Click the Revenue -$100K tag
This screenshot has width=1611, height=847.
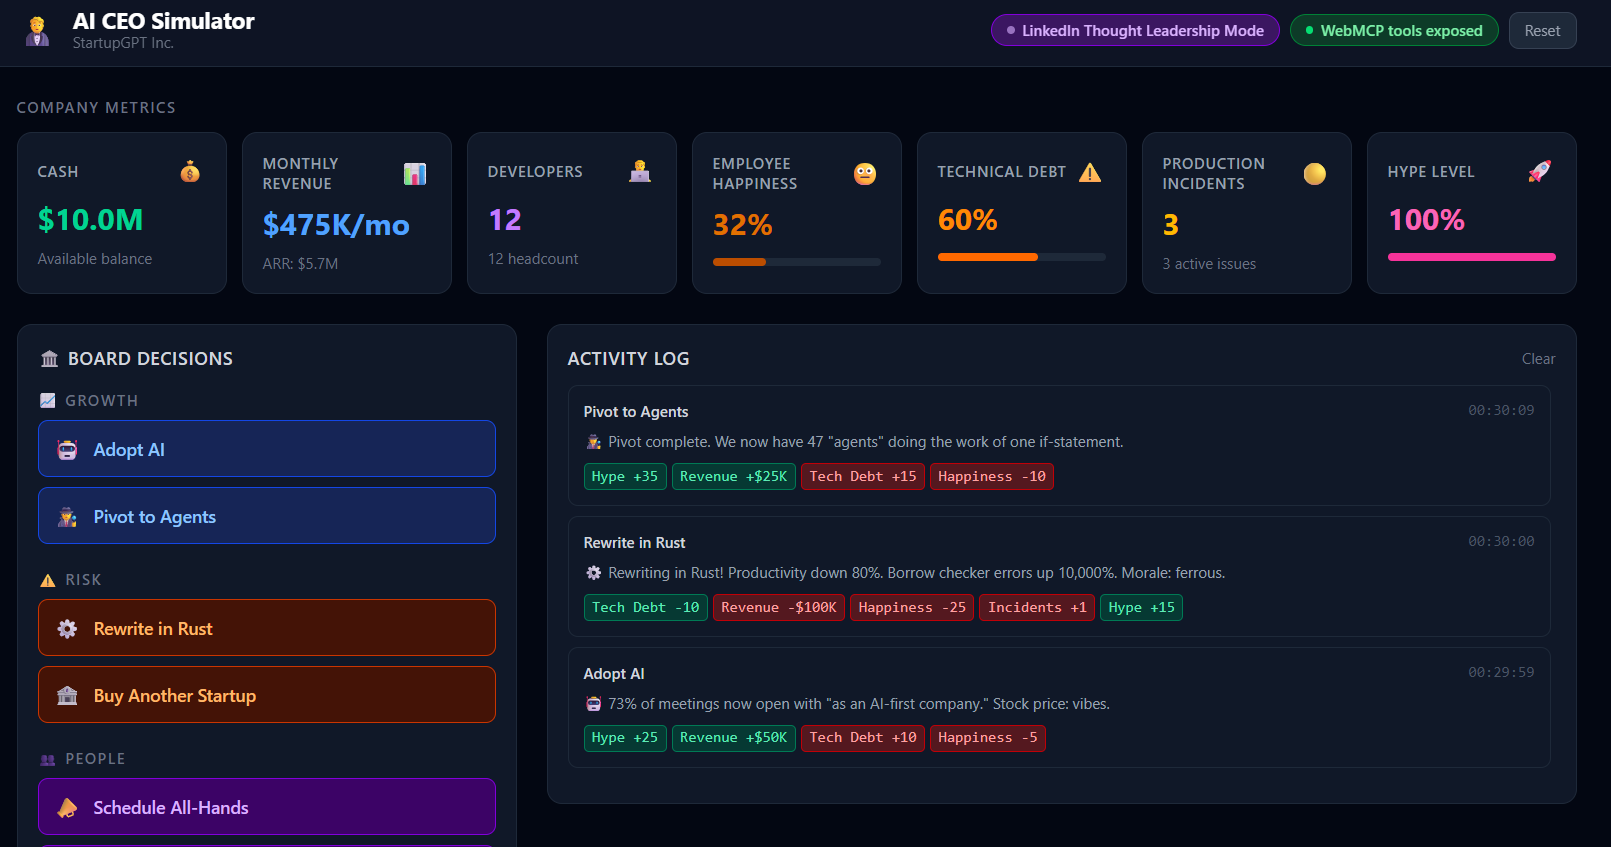(x=779, y=608)
